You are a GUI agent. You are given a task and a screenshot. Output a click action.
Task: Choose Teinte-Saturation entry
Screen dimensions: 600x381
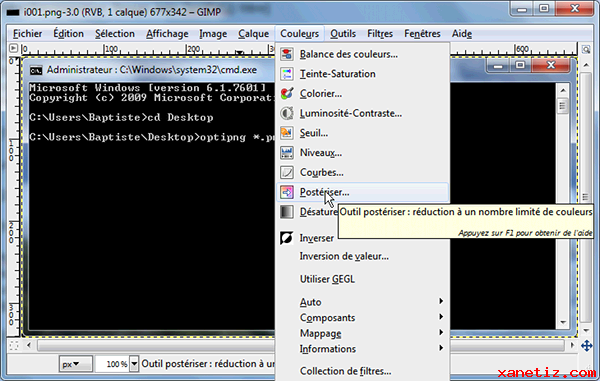pyautogui.click(x=362, y=74)
